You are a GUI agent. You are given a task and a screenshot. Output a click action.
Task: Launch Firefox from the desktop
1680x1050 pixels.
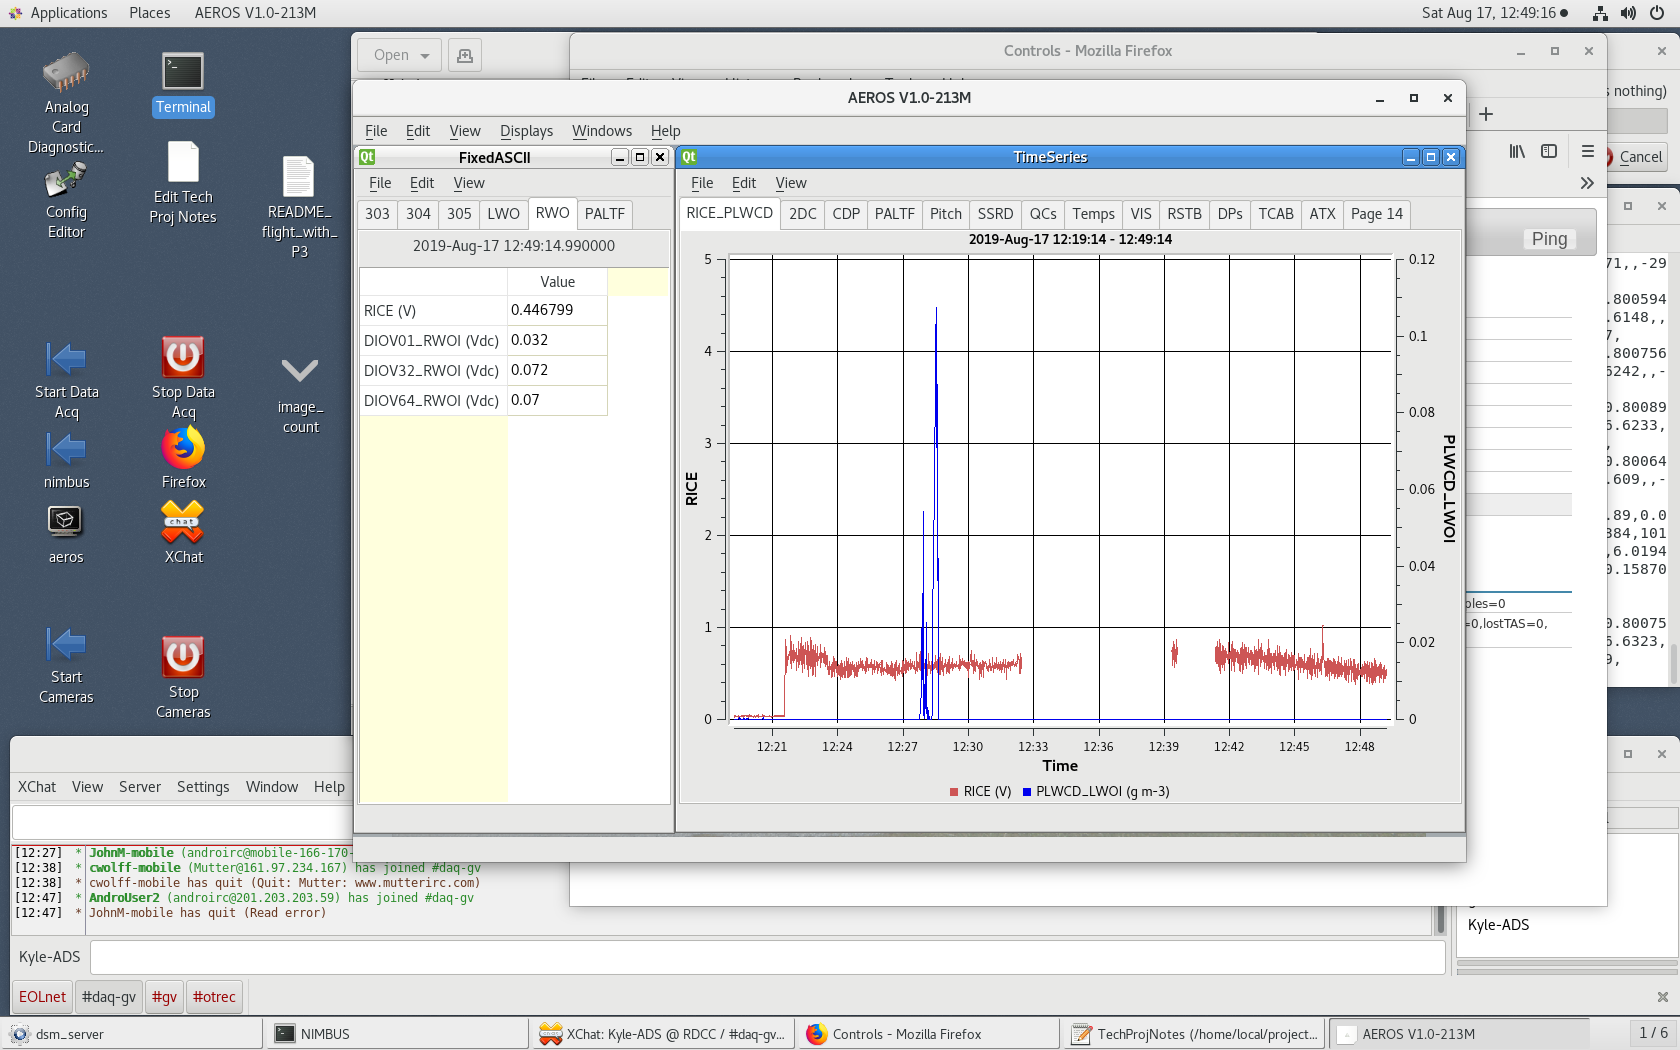tap(183, 448)
